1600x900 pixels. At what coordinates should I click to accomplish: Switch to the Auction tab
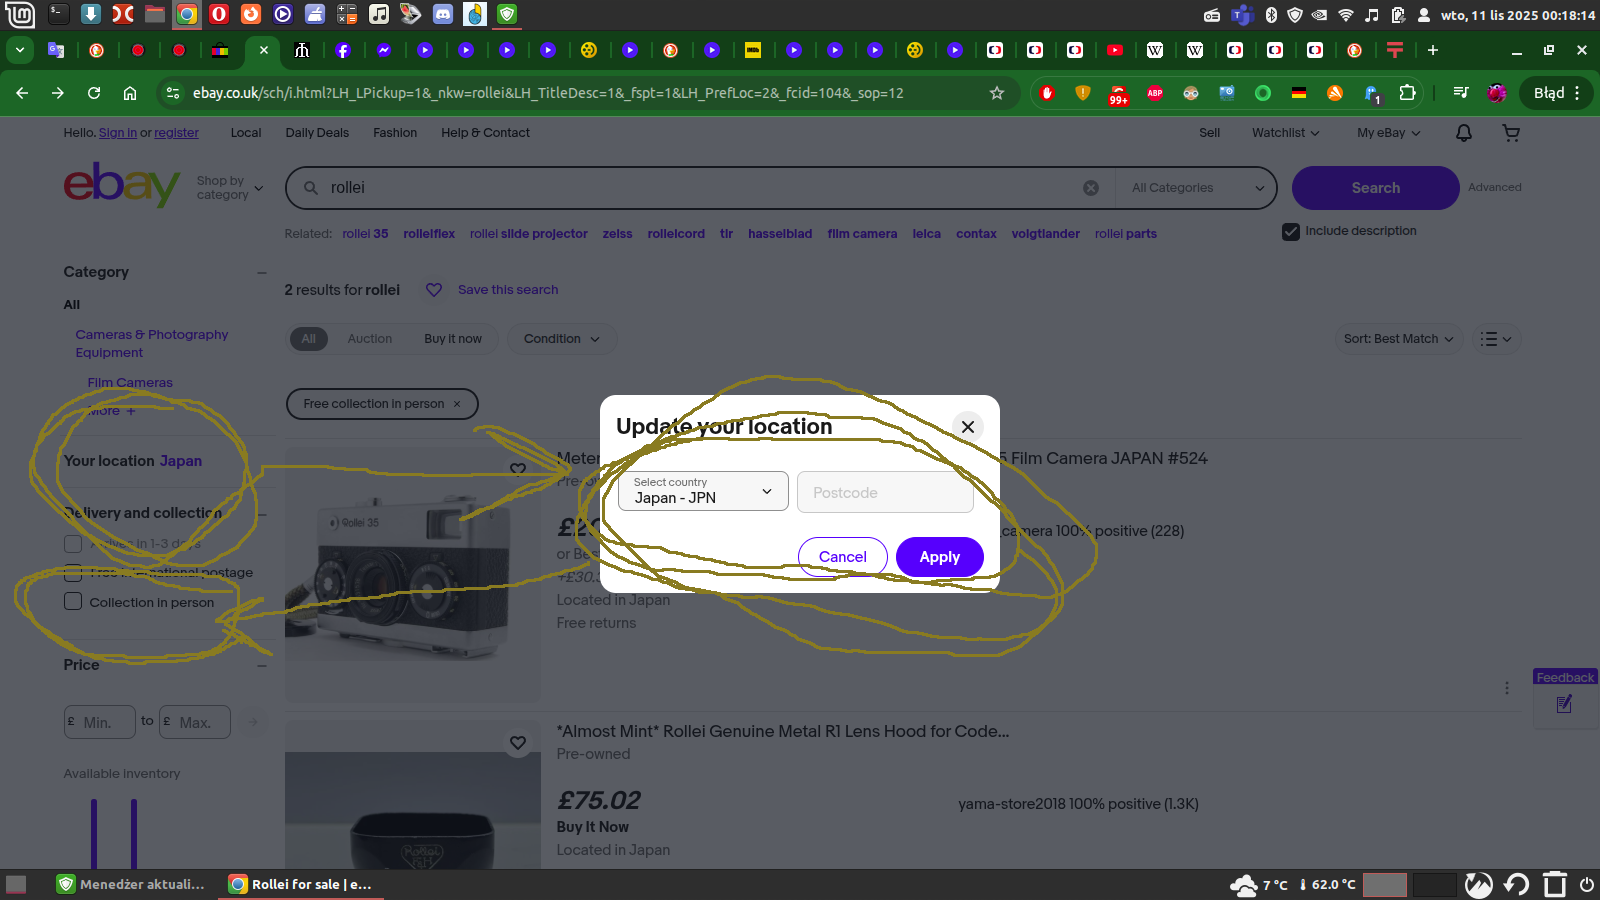pos(369,339)
